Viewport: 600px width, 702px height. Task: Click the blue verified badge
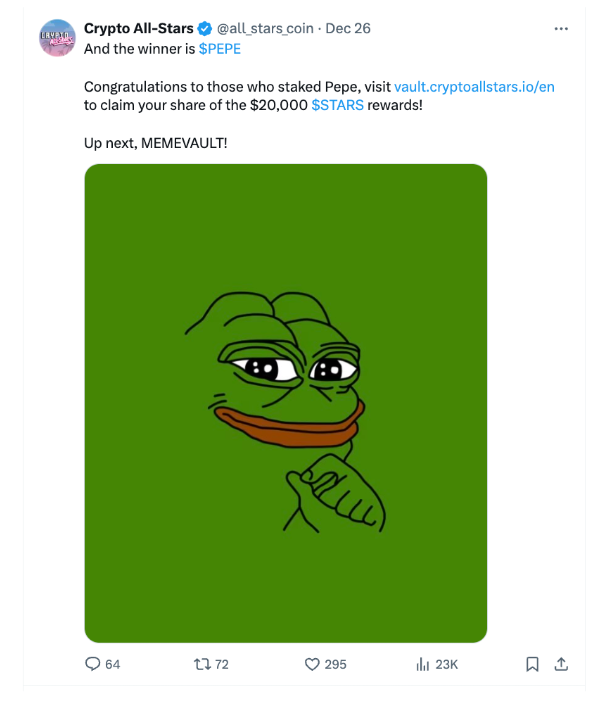(x=204, y=28)
